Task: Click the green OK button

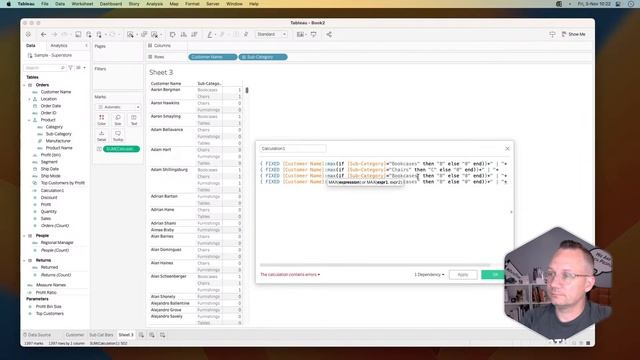Action: pyautogui.click(x=495, y=275)
